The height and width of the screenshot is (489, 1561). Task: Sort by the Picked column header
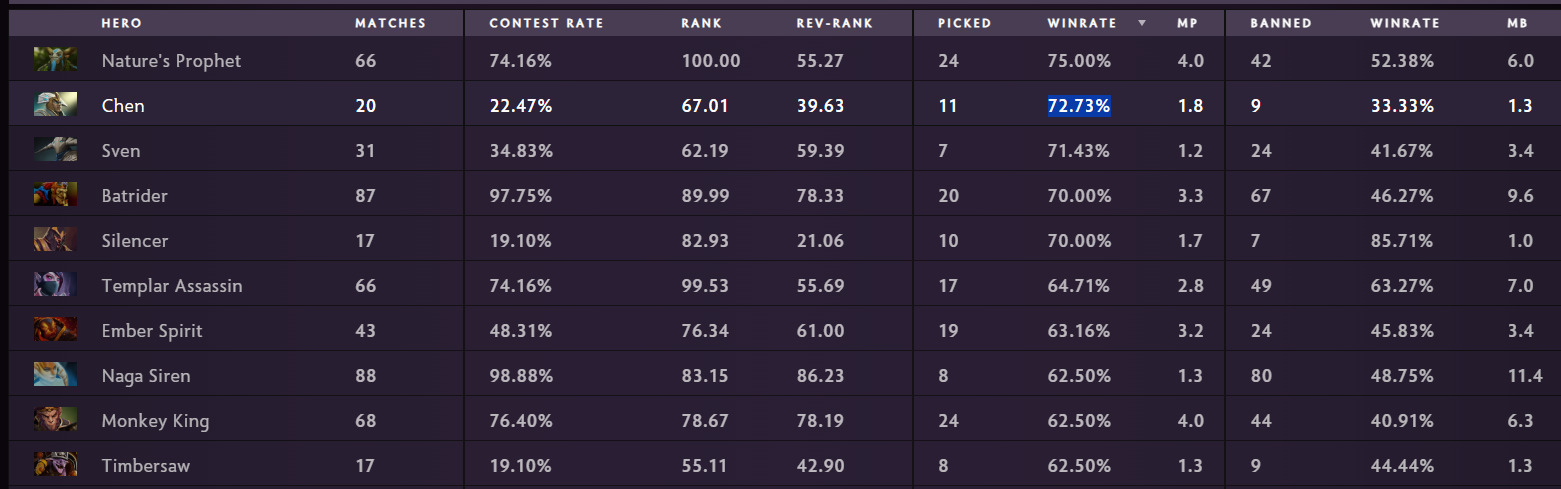(x=964, y=23)
